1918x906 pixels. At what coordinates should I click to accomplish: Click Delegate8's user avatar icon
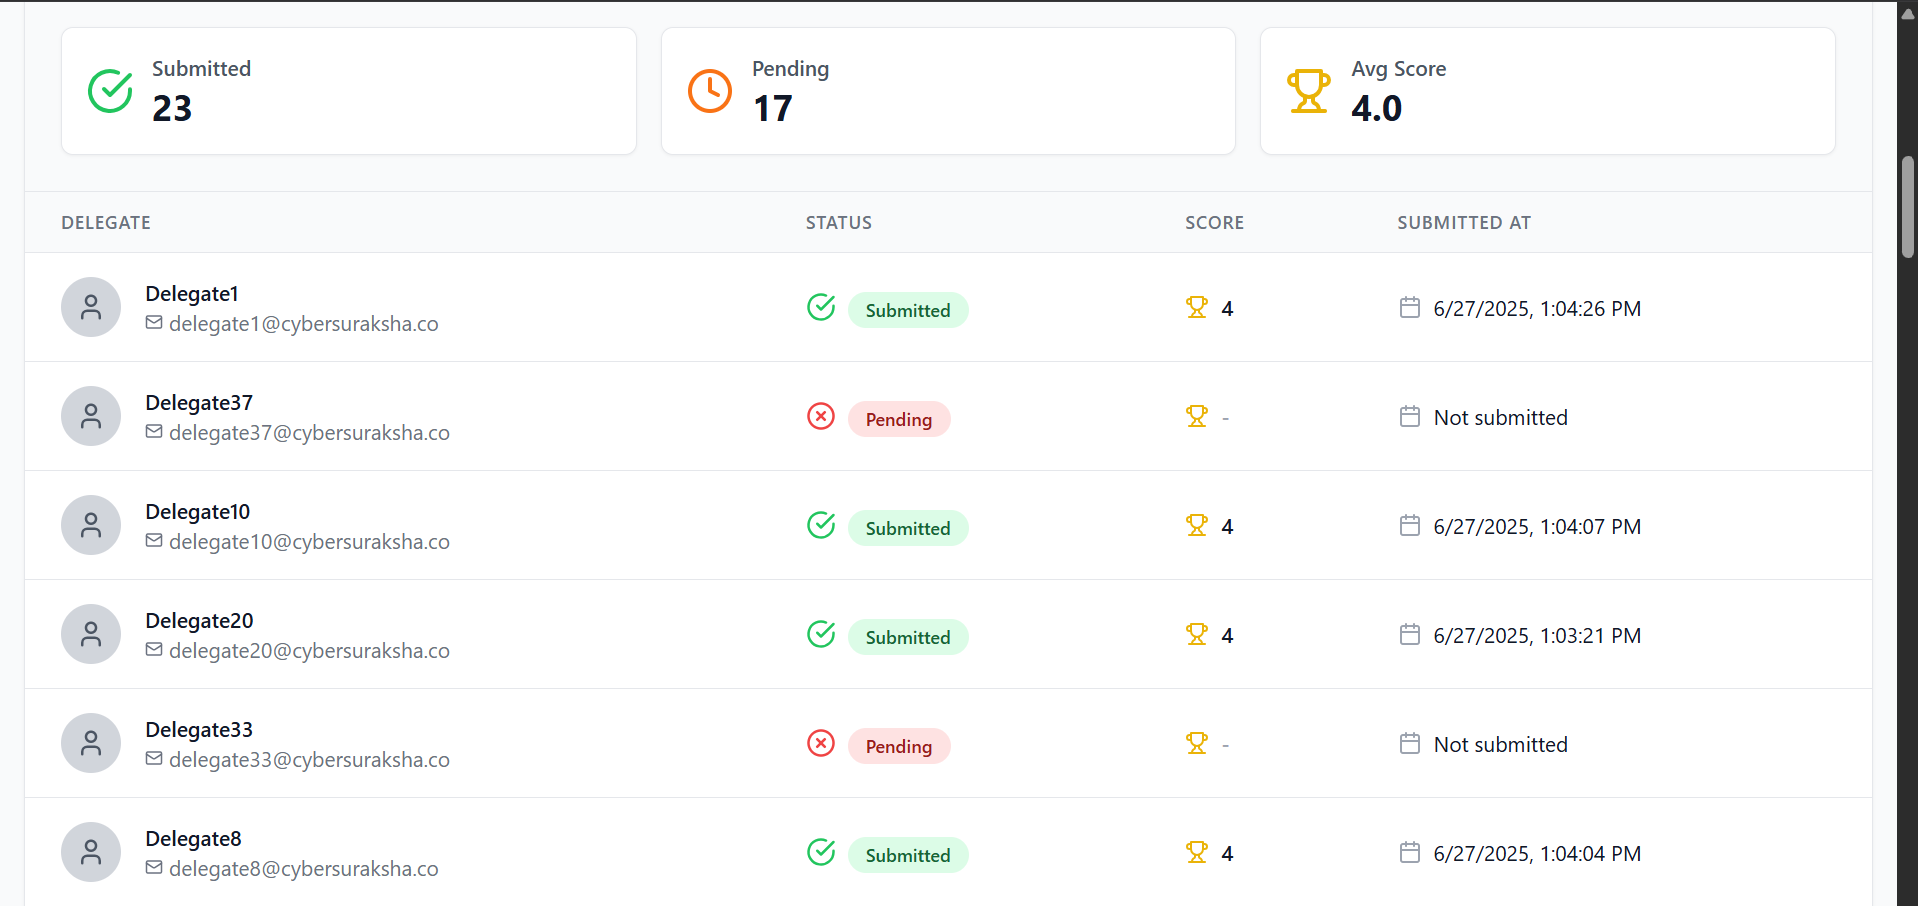(91, 852)
